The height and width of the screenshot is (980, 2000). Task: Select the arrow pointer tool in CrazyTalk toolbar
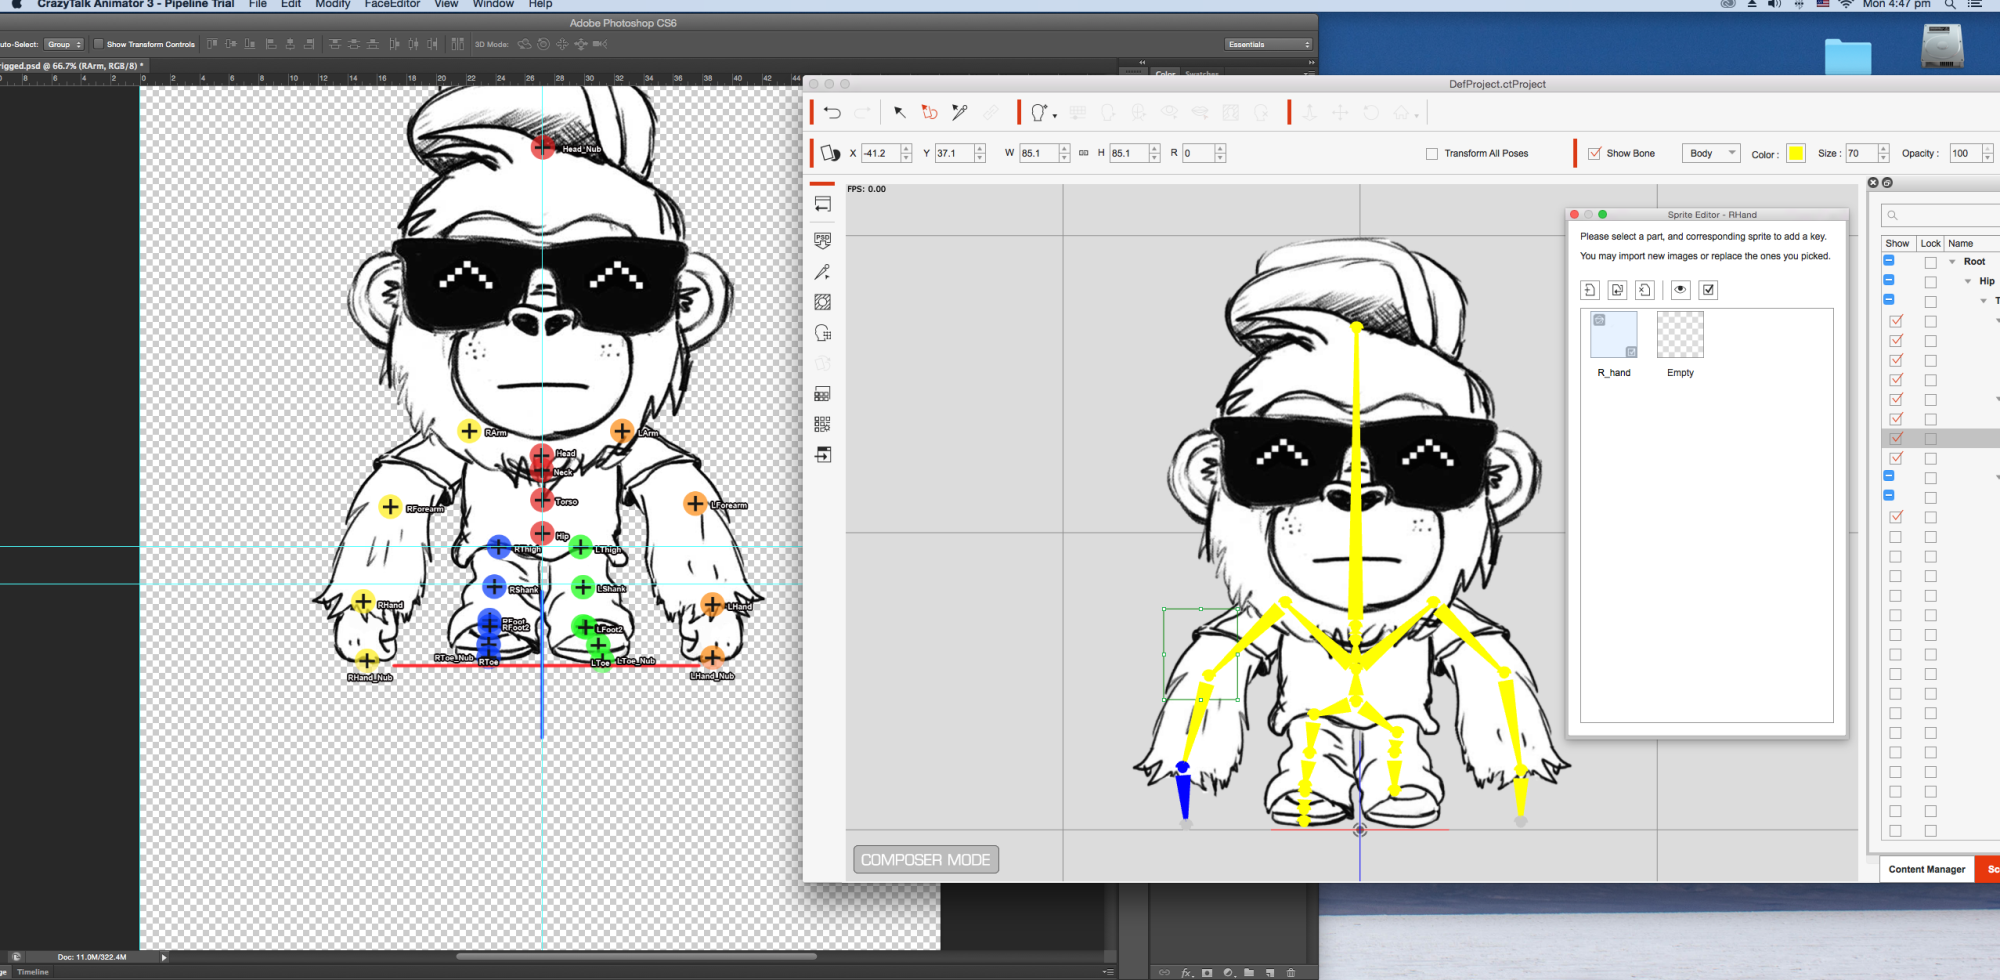pos(899,113)
